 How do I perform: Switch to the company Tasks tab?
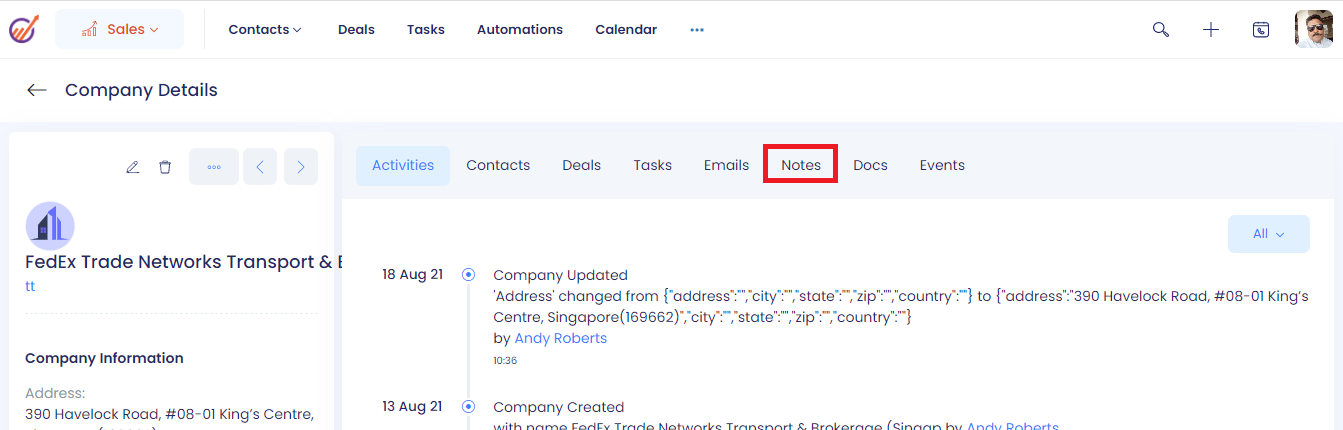(x=653, y=165)
